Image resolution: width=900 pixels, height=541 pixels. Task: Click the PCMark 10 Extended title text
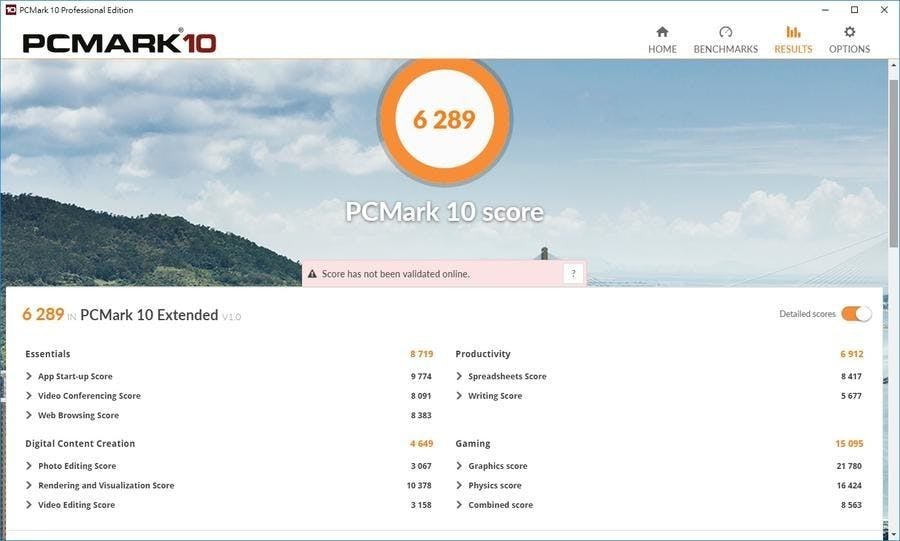149,315
